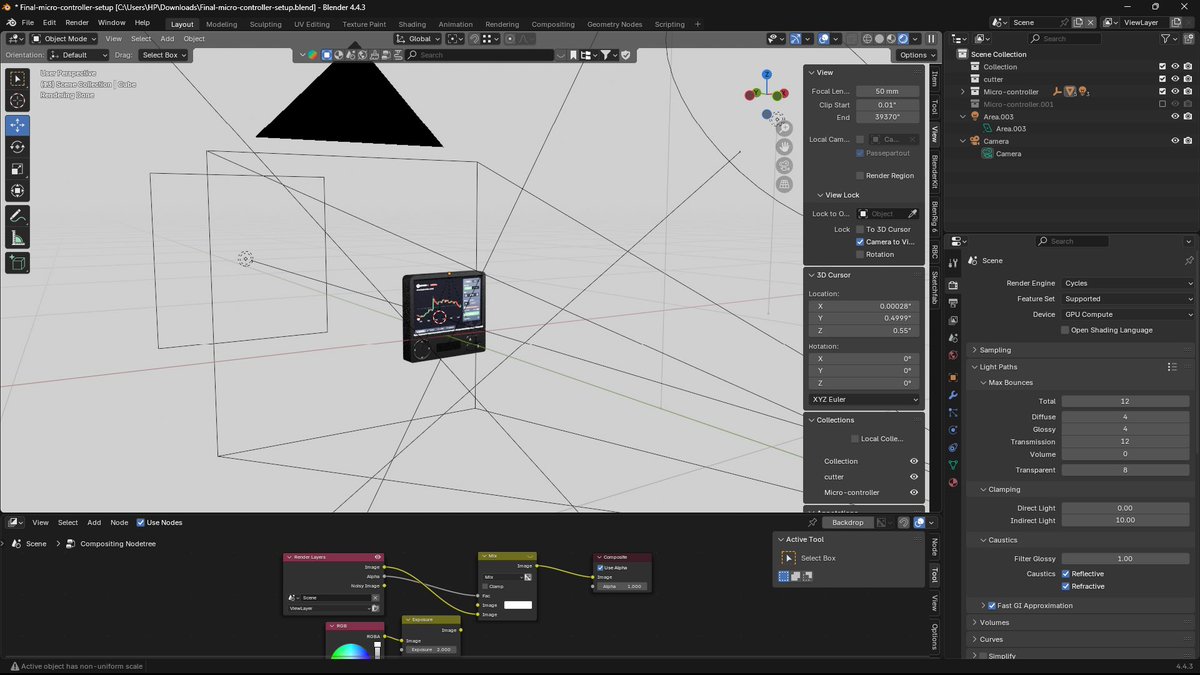The image size is (1200, 675).
Task: Click the zoom view magnifier gizmo
Action: click(785, 128)
